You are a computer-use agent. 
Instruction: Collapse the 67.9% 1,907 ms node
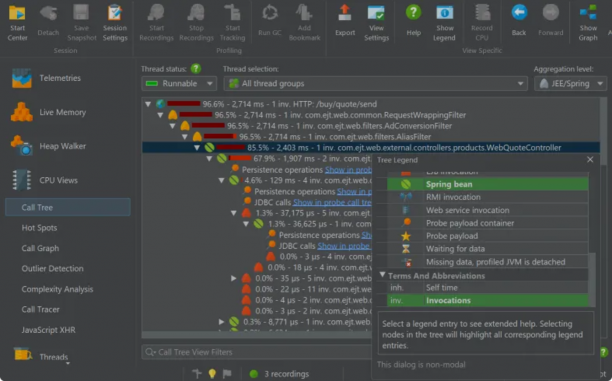pos(209,158)
